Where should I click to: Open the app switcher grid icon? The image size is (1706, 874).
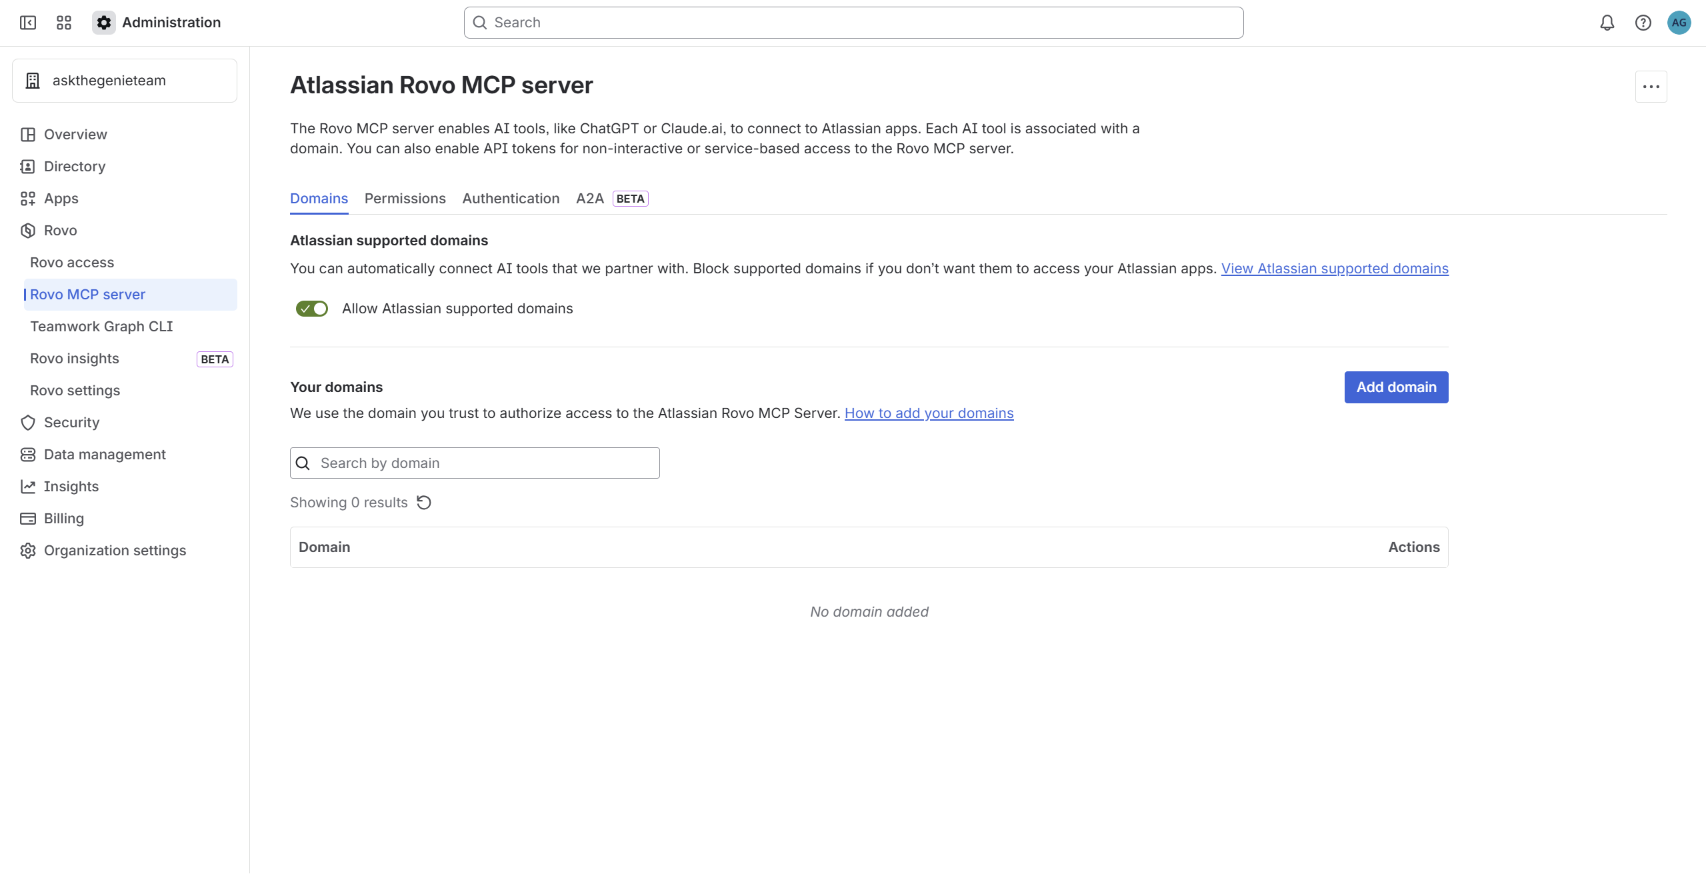tap(64, 22)
